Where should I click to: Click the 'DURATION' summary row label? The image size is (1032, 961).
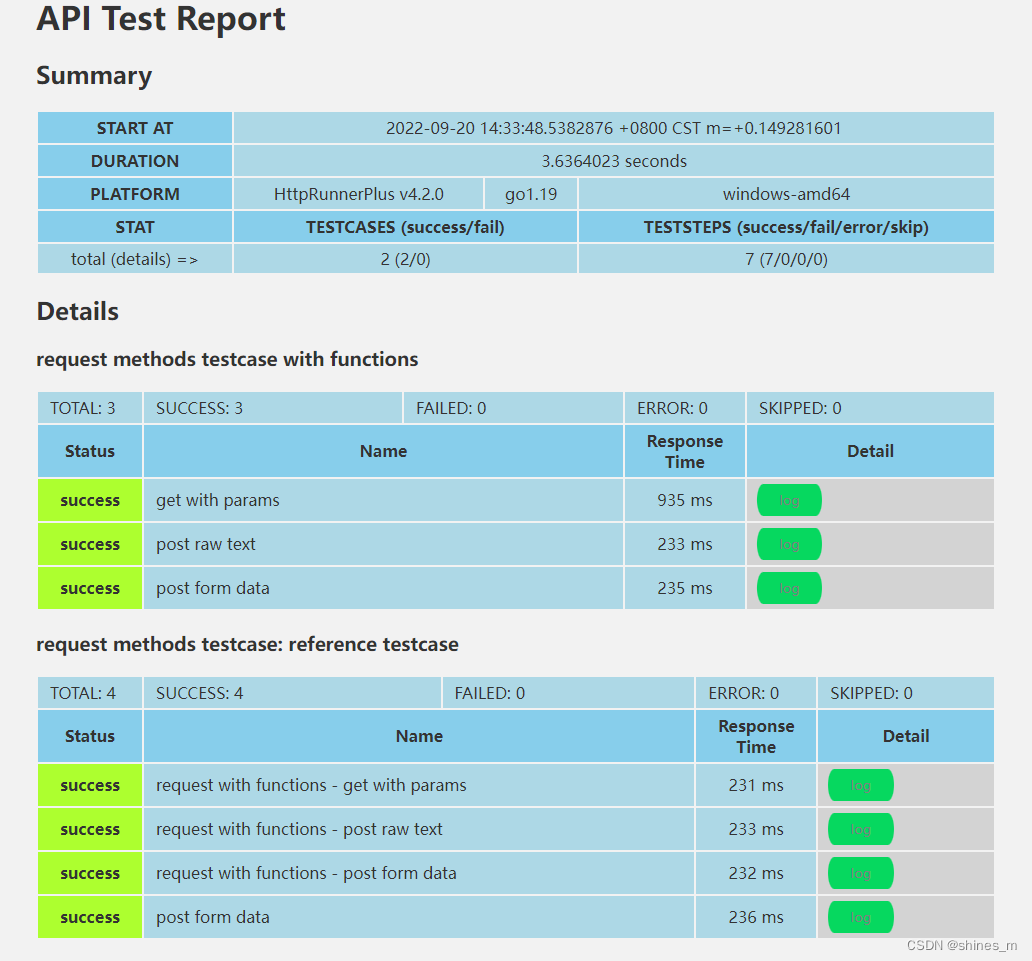pos(134,161)
